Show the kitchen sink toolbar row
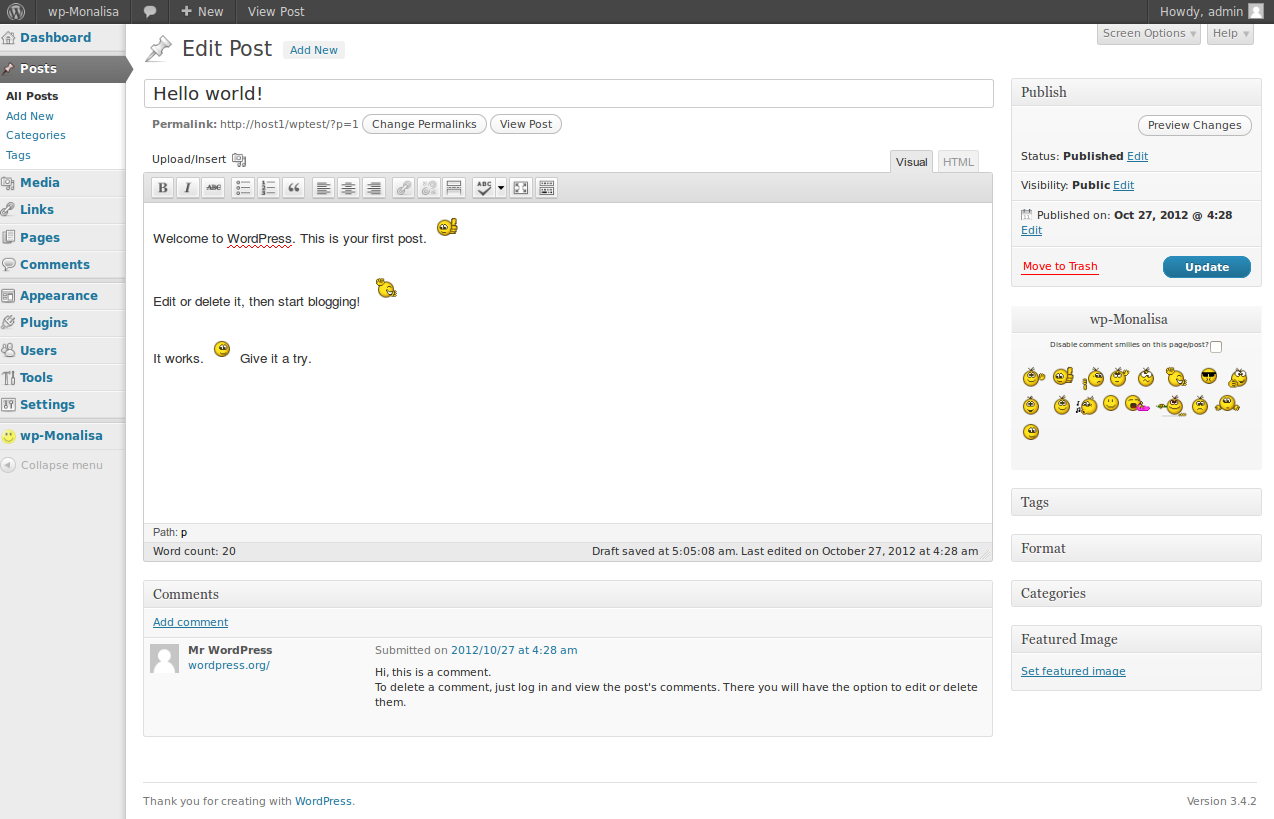1274x819 pixels. pyautogui.click(x=546, y=188)
